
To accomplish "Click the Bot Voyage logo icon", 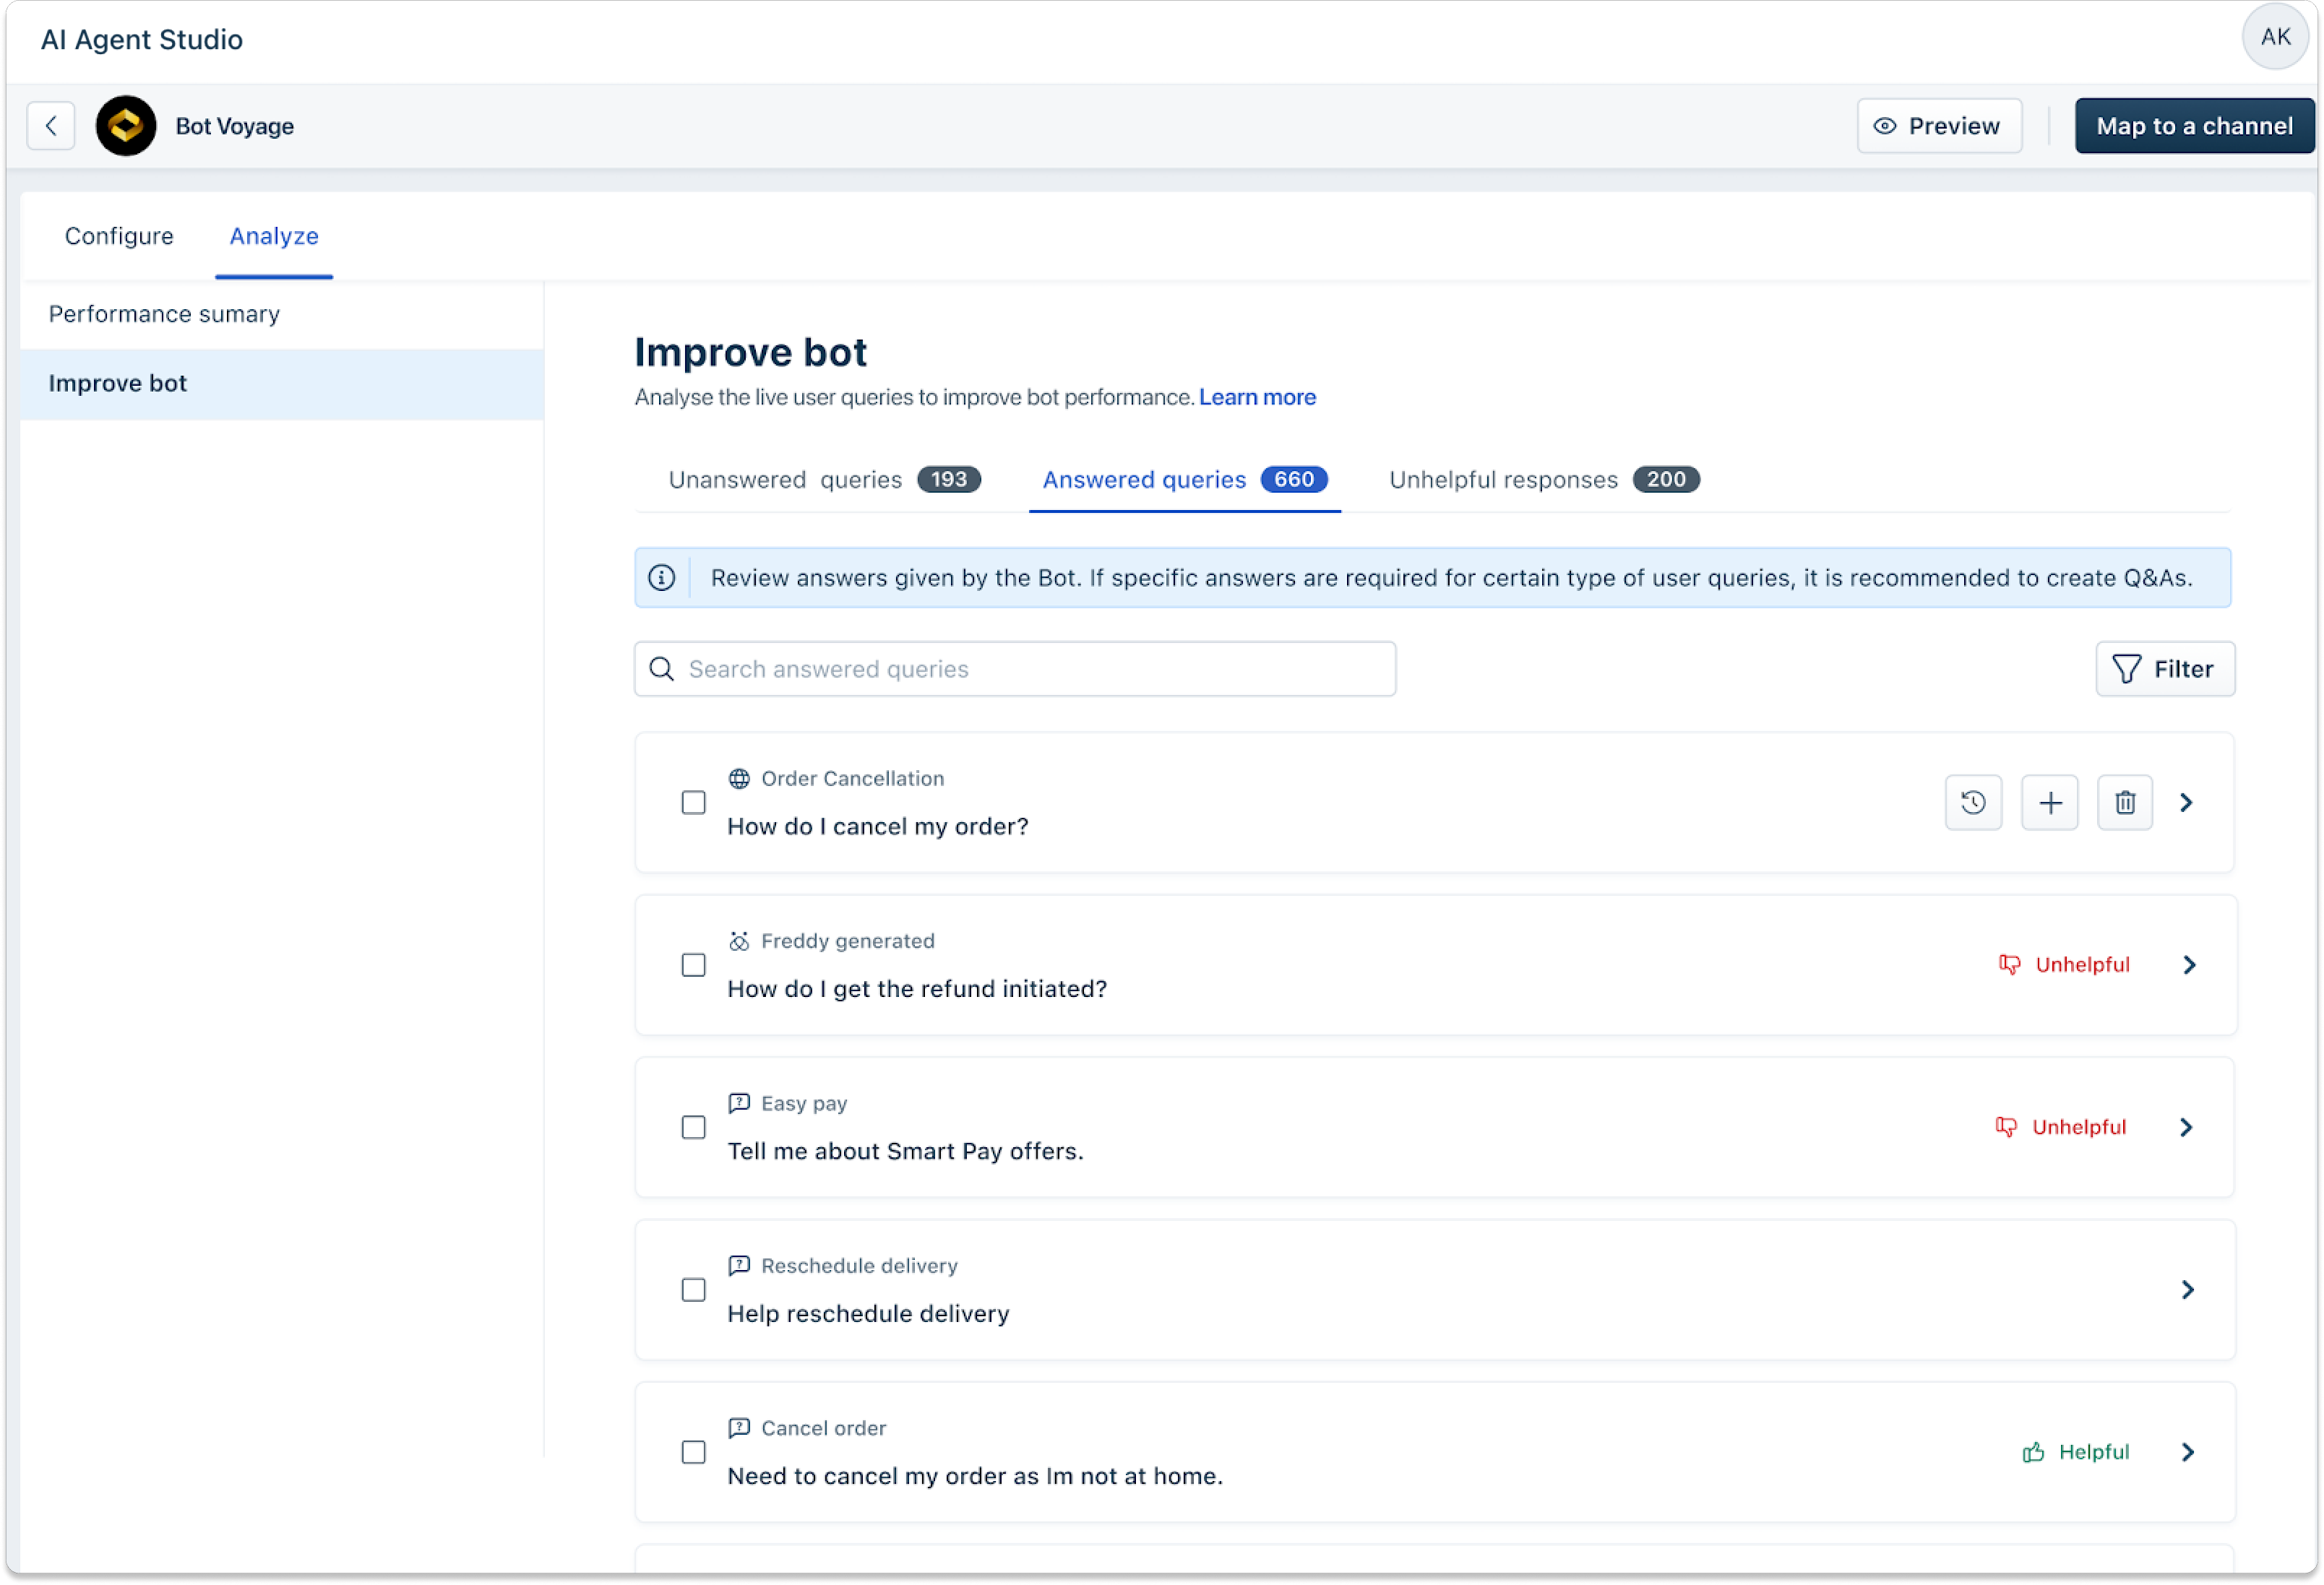I will [126, 126].
